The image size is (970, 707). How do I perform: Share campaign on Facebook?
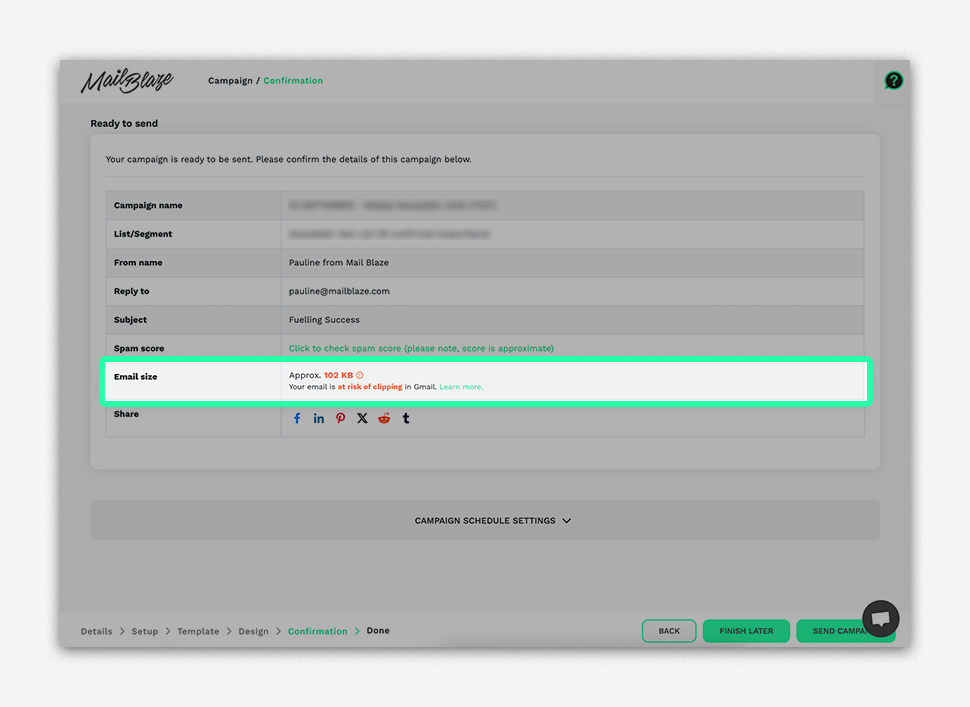[x=297, y=419]
